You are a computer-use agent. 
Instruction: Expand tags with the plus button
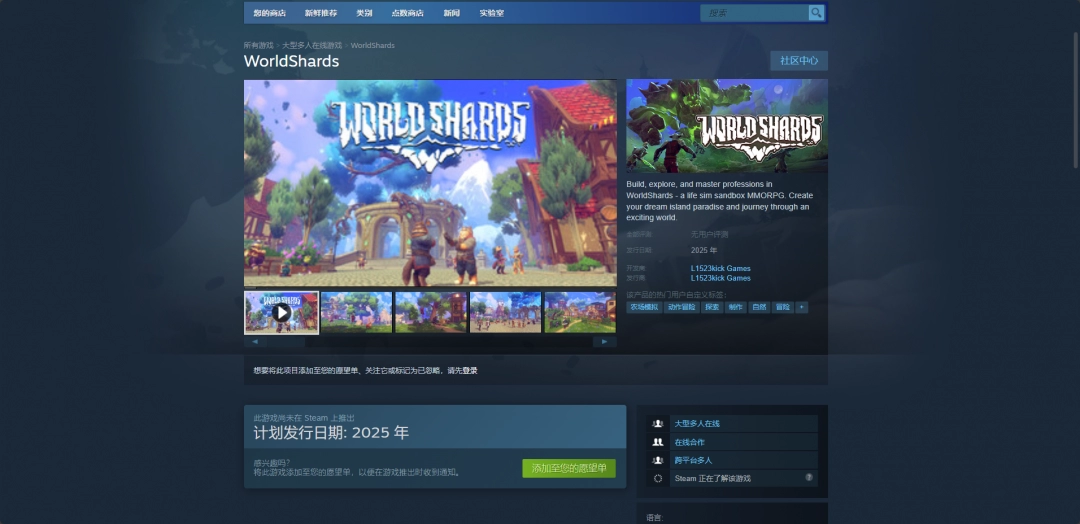801,307
